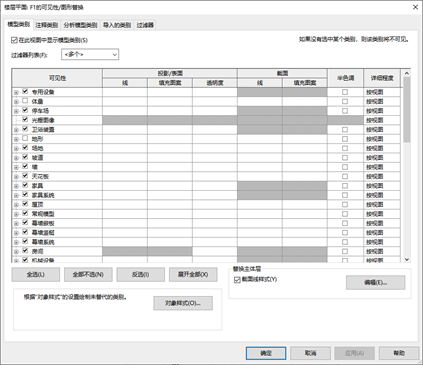Click the 详细程度 column header
The image size is (423, 365).
(x=382, y=78)
